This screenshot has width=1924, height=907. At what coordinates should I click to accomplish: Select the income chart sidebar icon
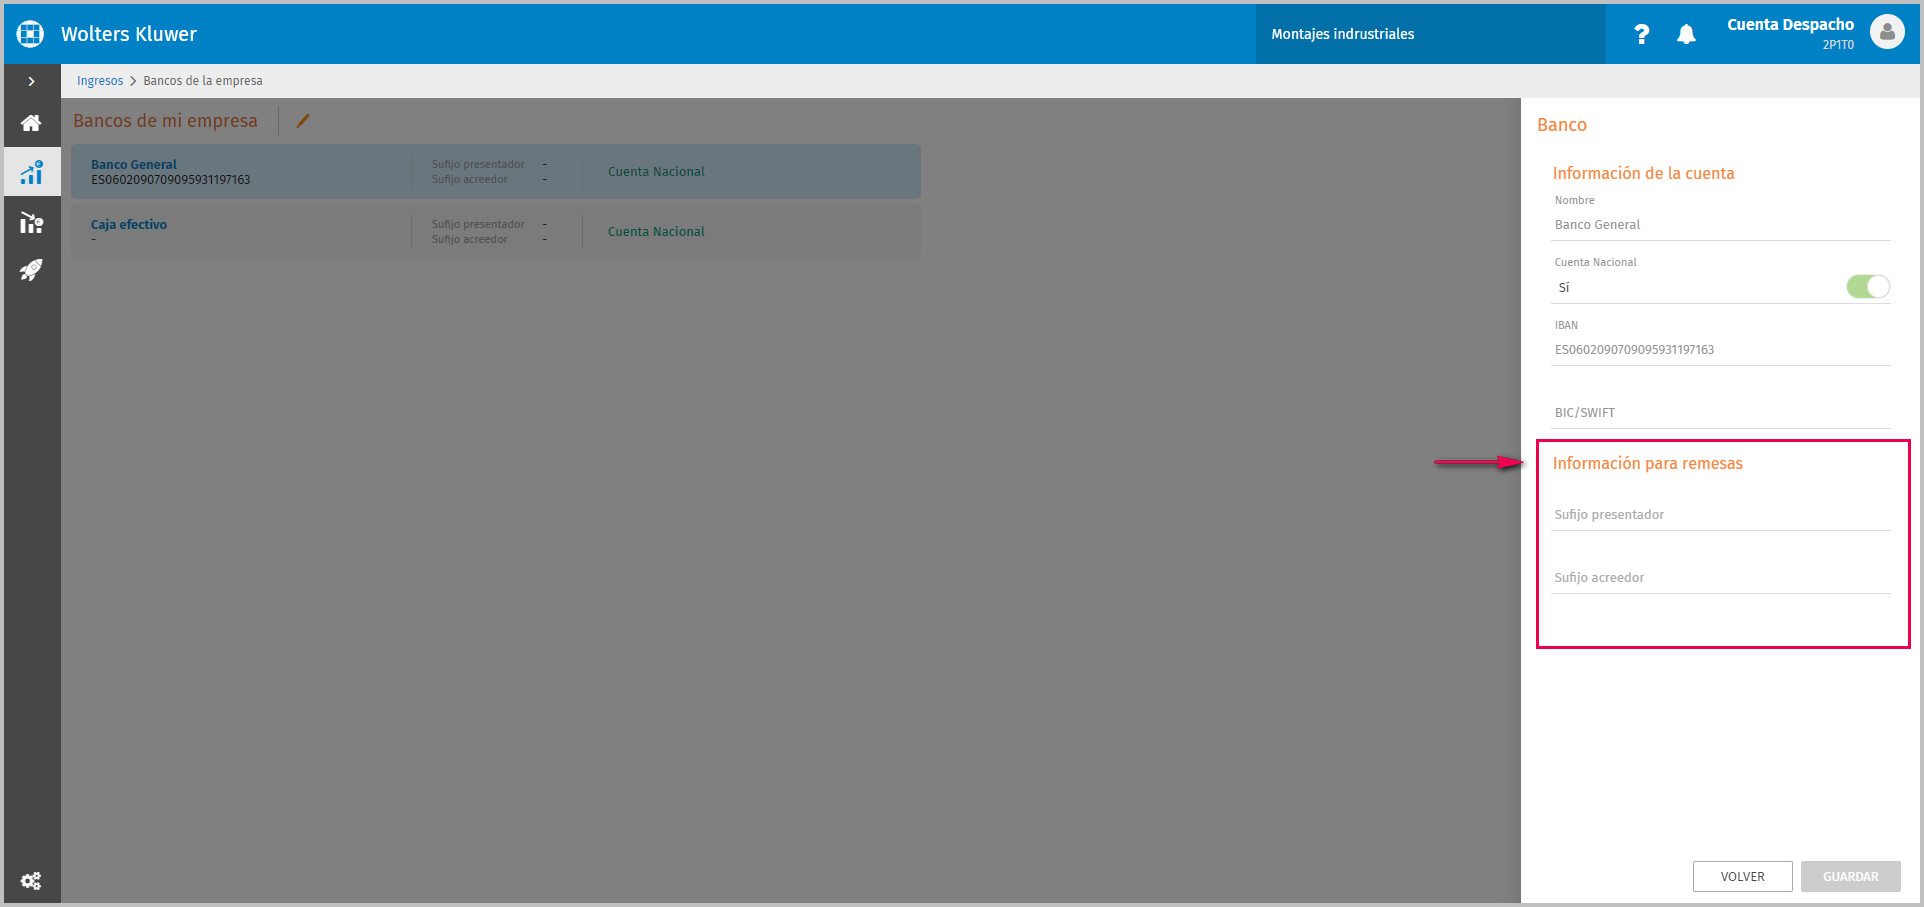[x=31, y=172]
